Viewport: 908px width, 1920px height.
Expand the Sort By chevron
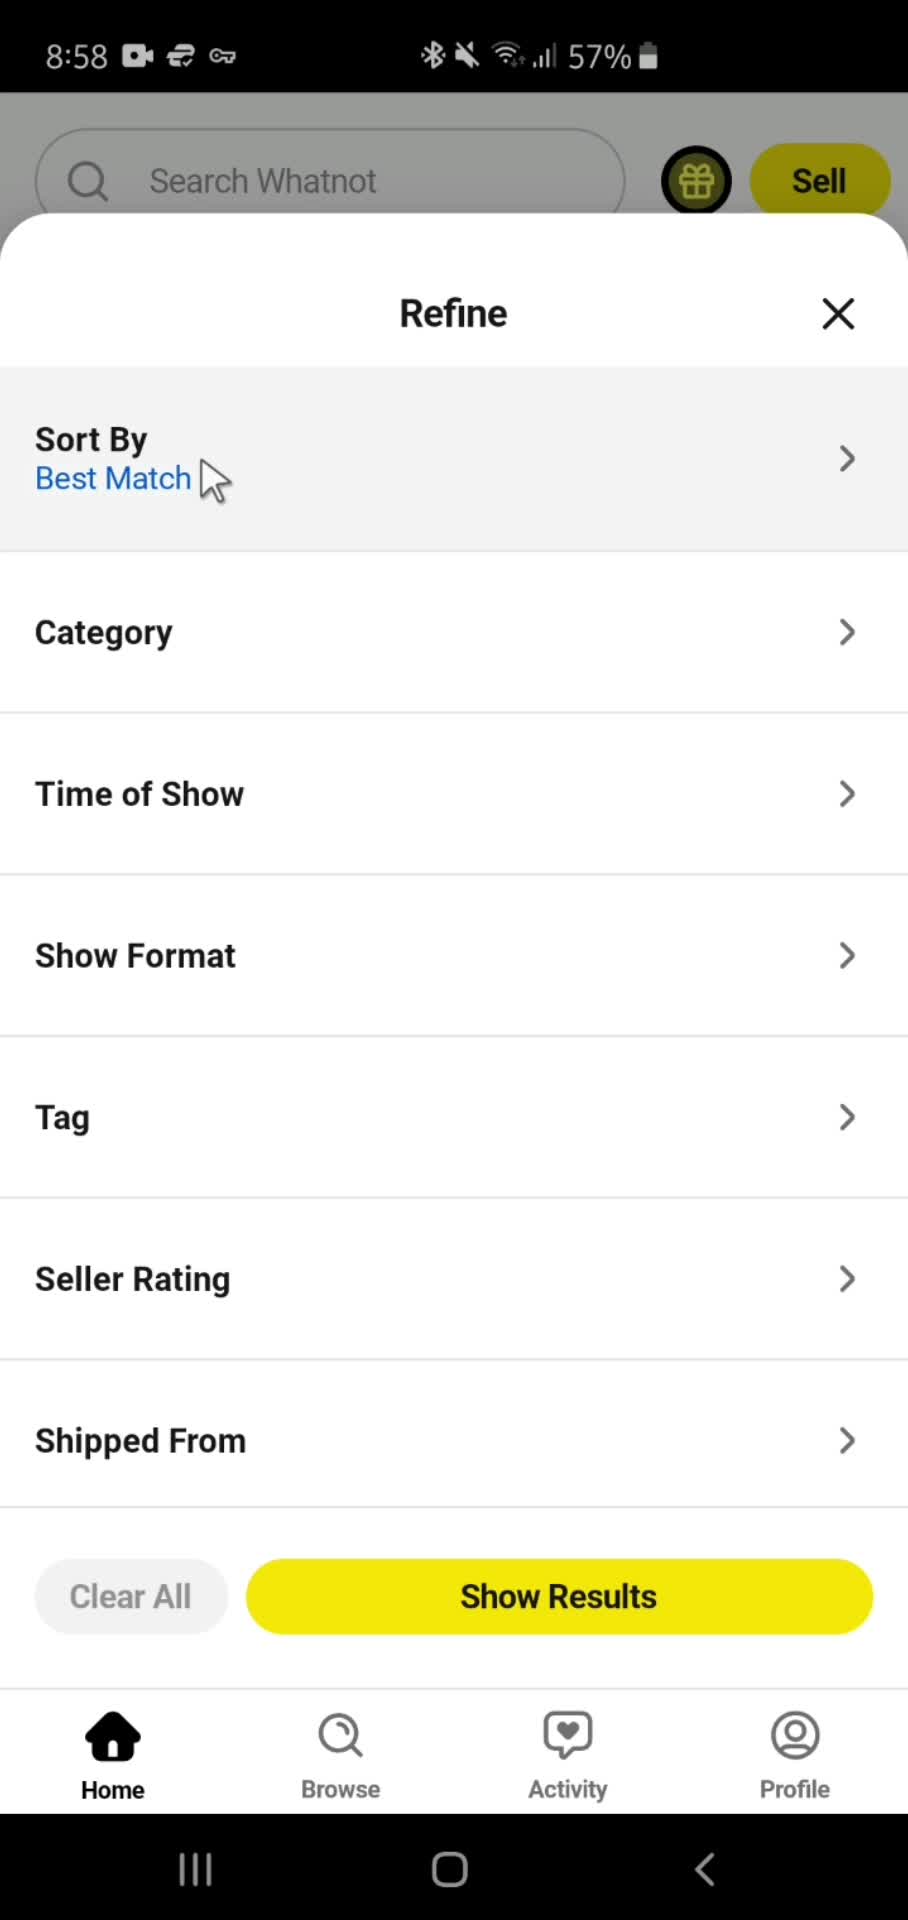(847, 459)
